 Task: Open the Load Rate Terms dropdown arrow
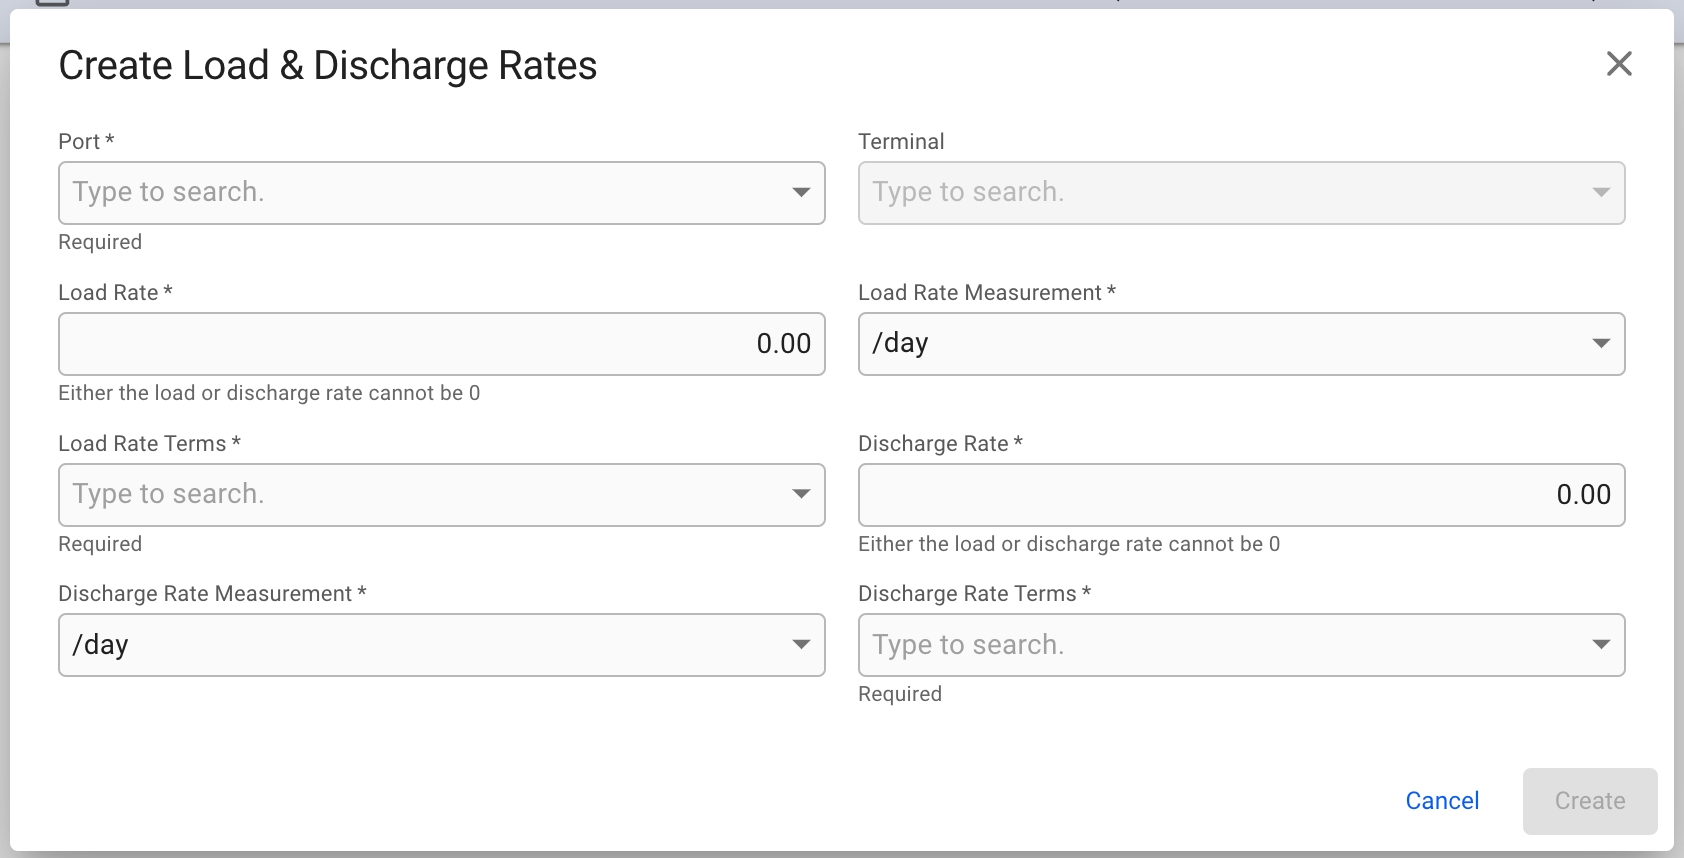click(800, 494)
